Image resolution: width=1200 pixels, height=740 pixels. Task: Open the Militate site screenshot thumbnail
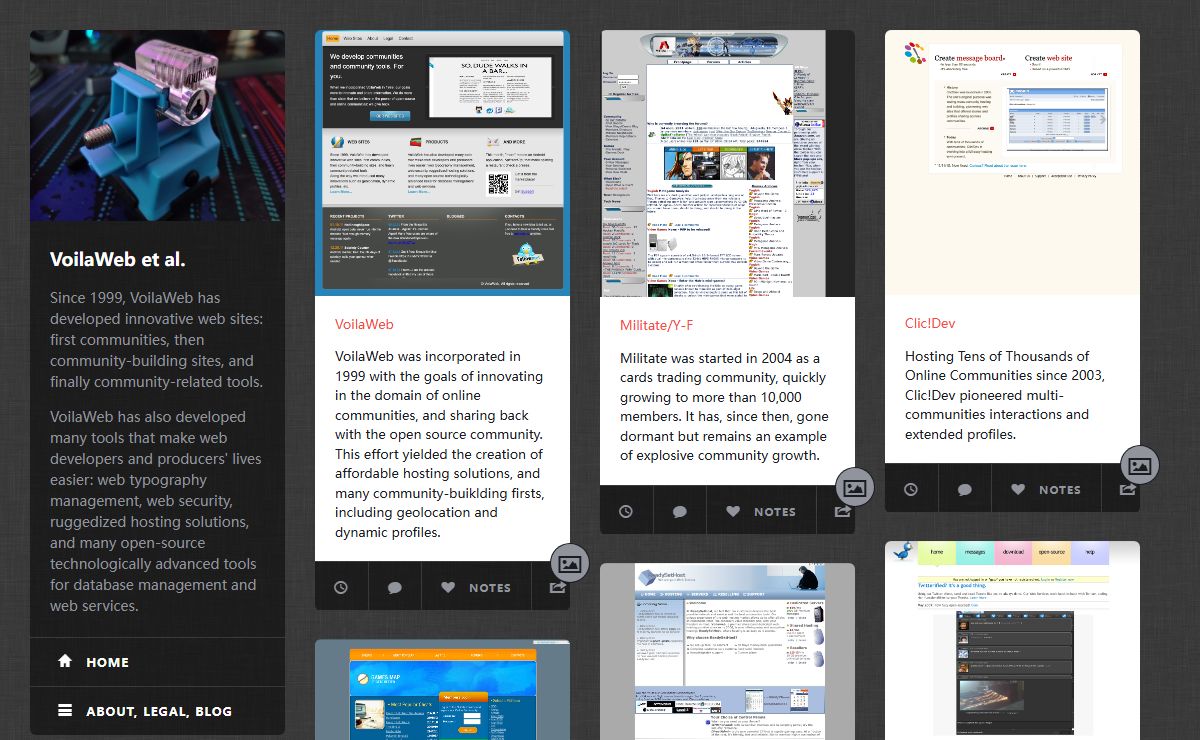(x=727, y=163)
